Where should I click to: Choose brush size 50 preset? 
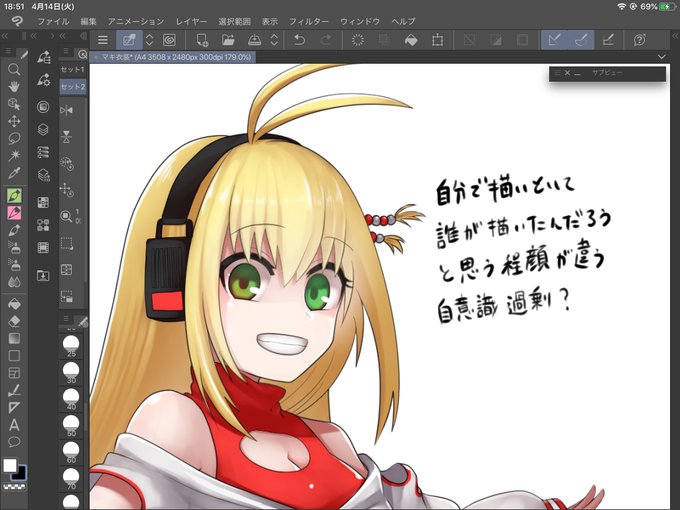(x=71, y=425)
